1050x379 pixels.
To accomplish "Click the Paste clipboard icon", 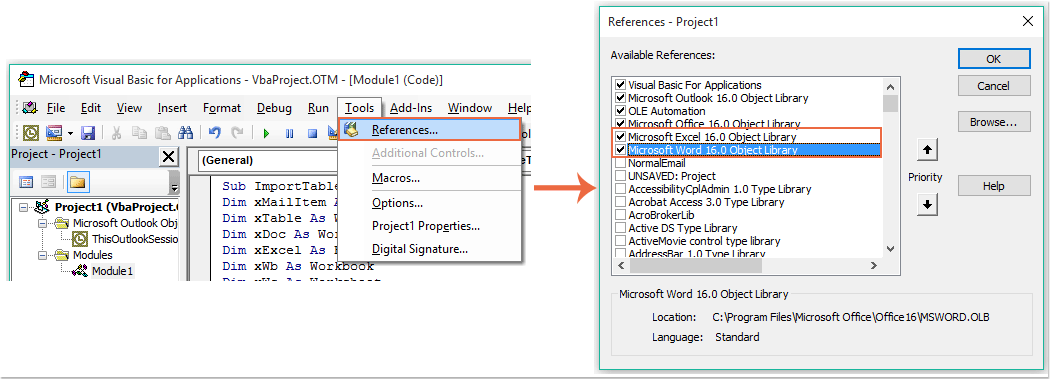I will pyautogui.click(x=162, y=133).
